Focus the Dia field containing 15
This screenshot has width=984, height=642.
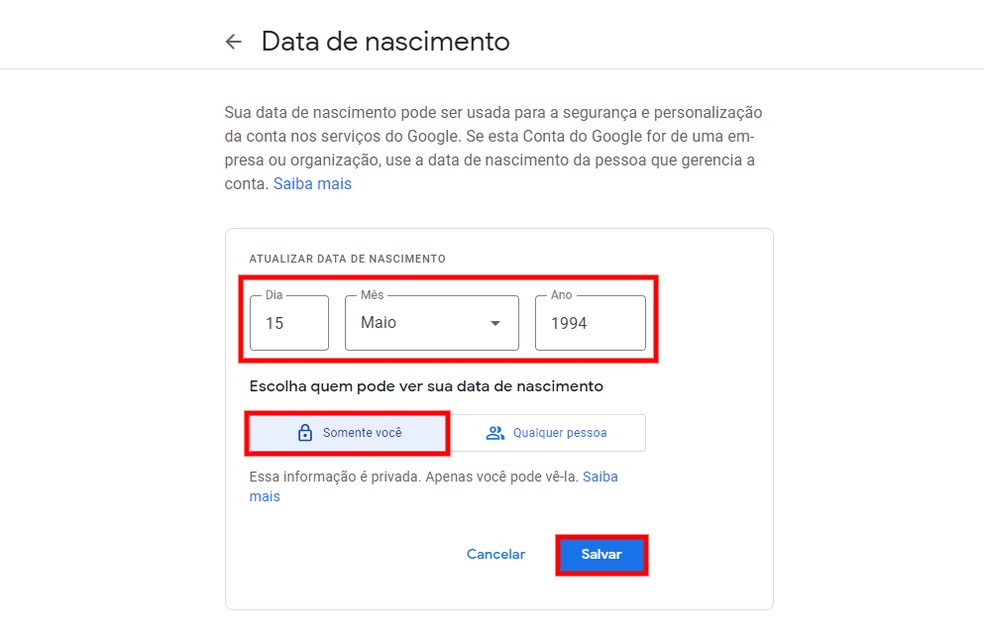click(x=288, y=323)
